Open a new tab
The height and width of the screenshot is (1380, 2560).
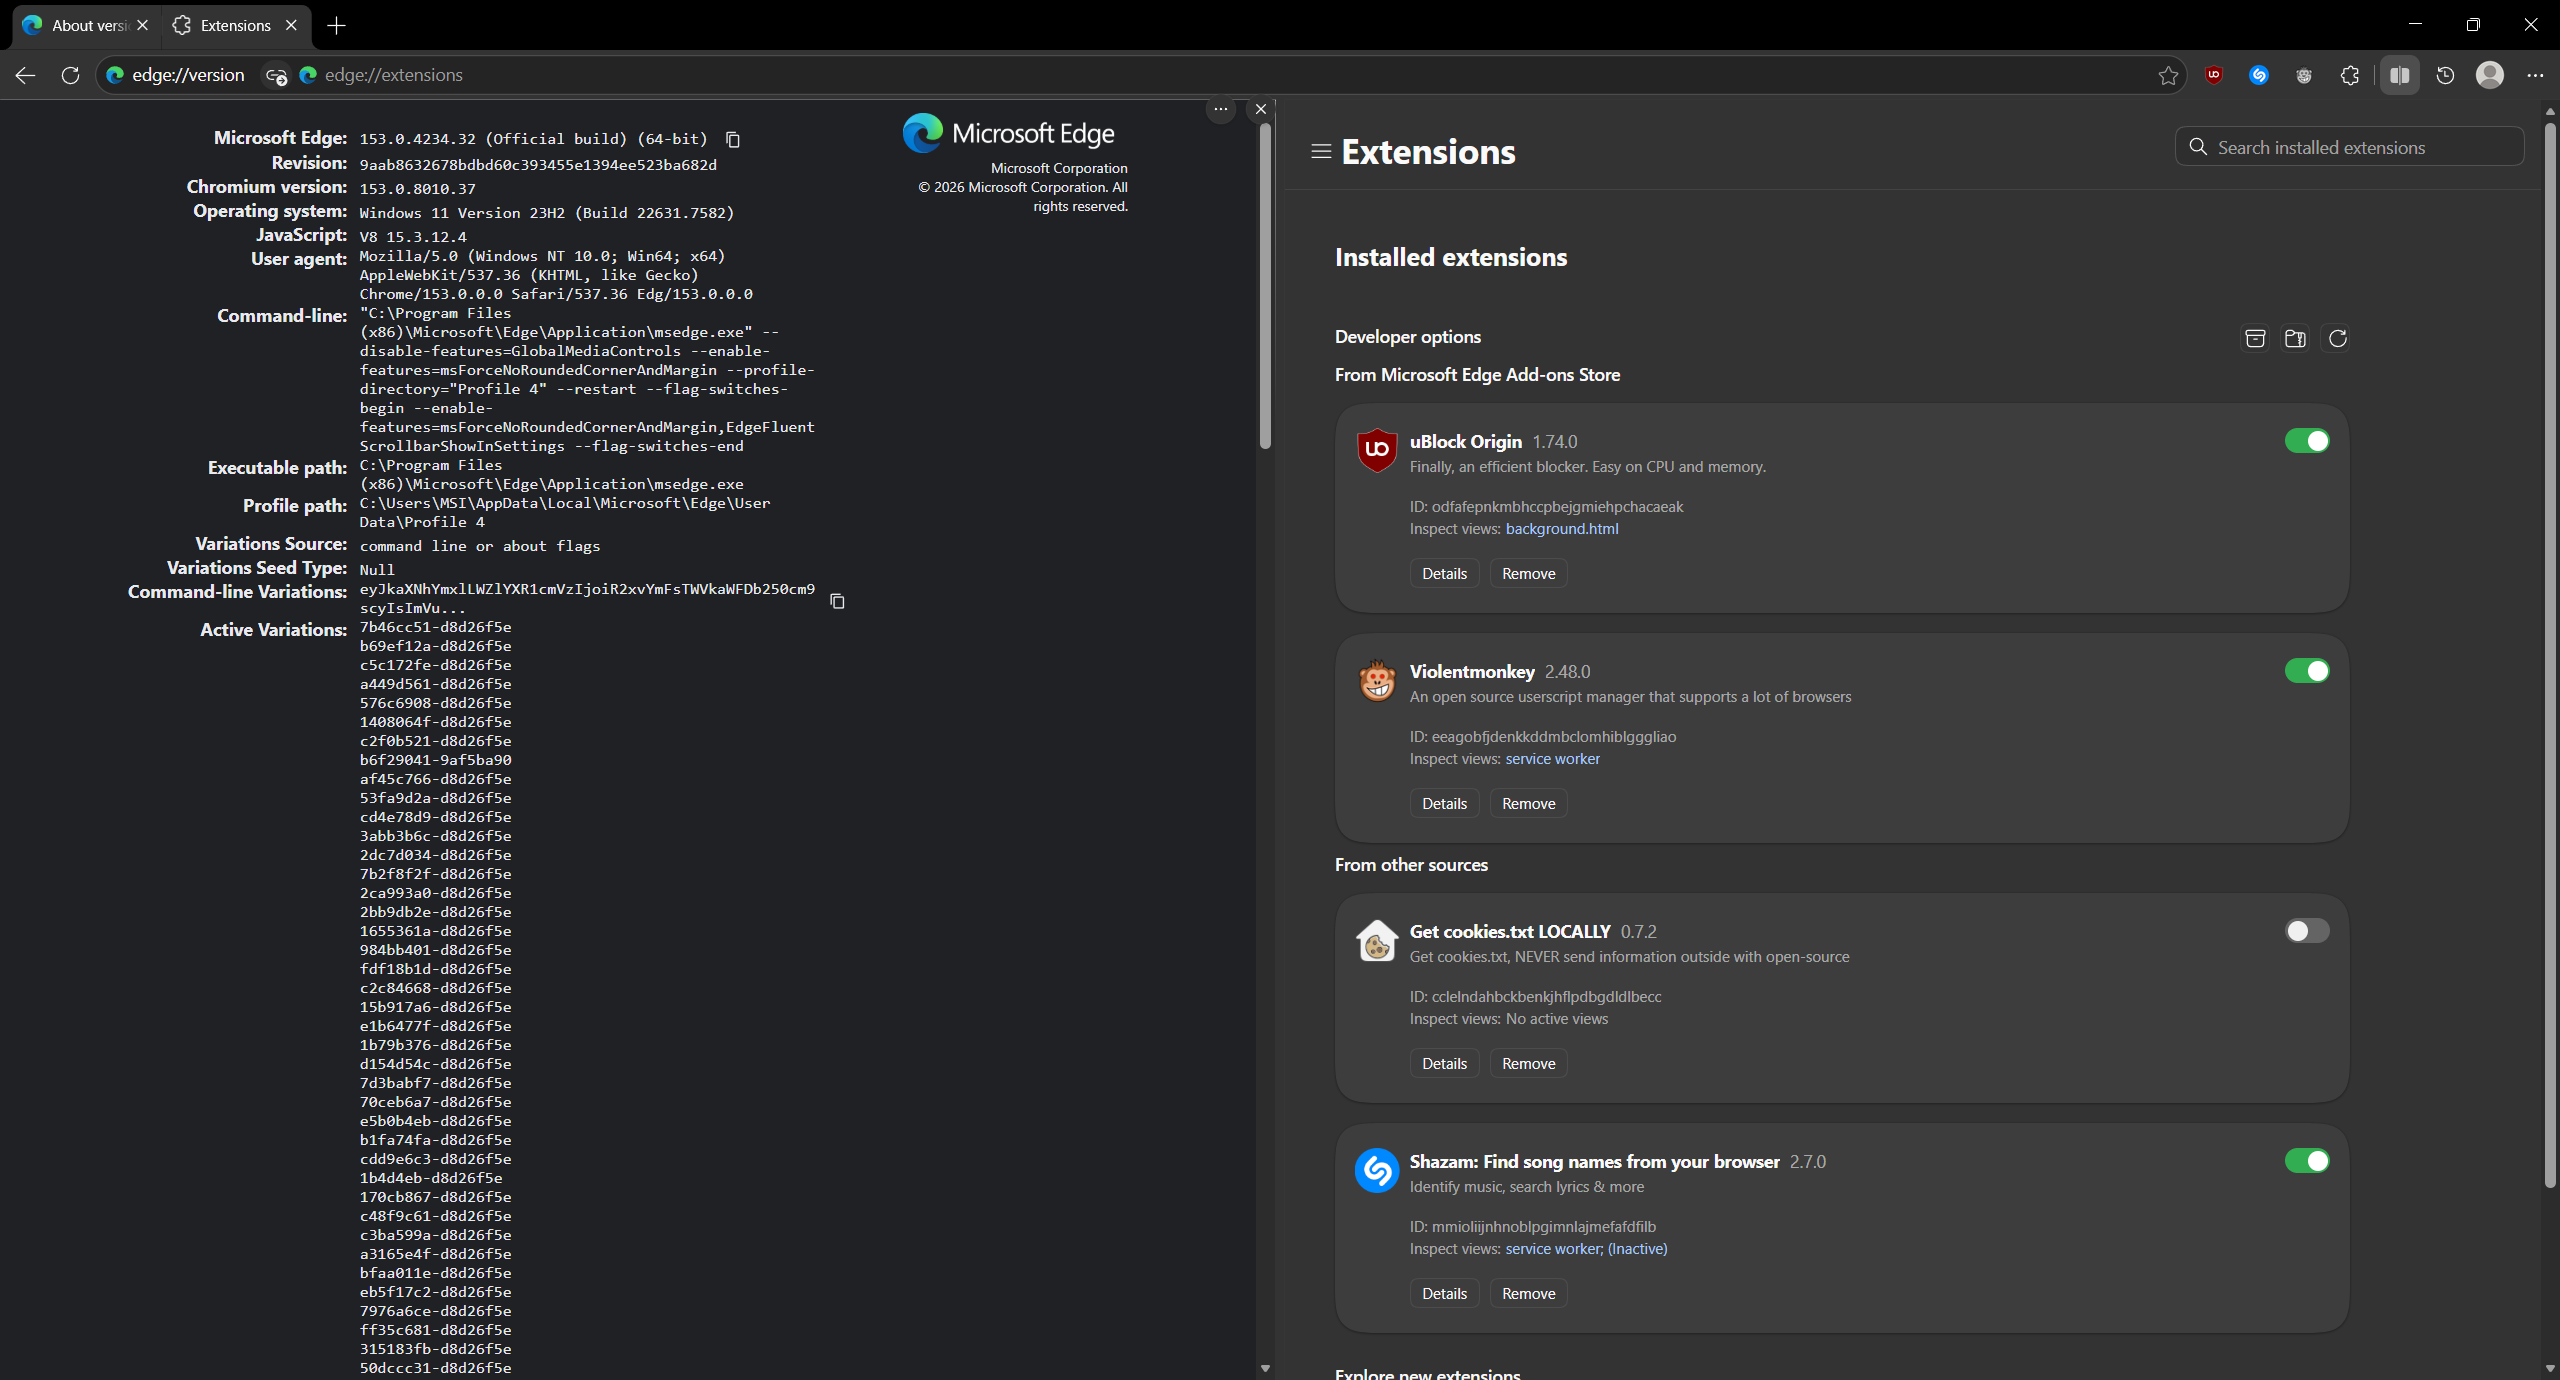[337, 25]
